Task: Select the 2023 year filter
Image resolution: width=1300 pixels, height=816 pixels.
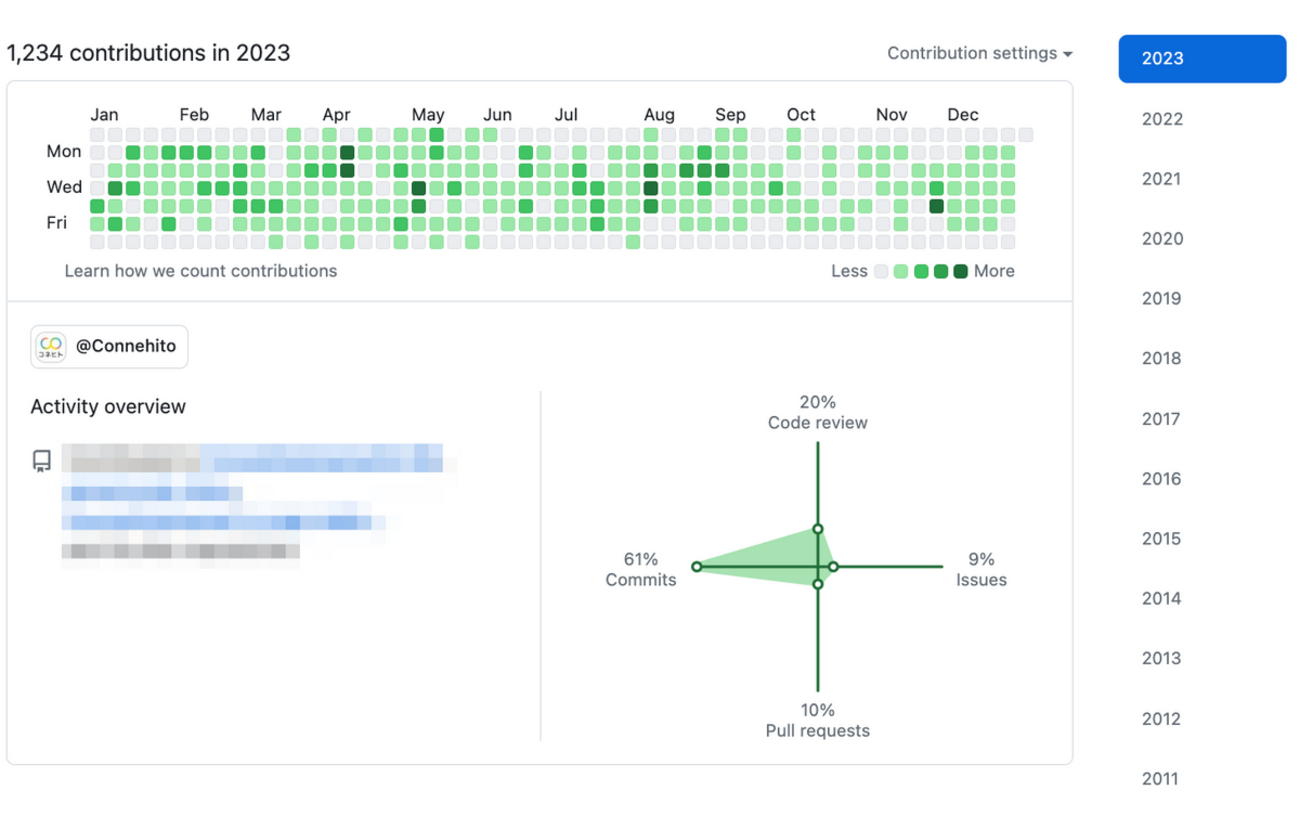Action: [1201, 59]
